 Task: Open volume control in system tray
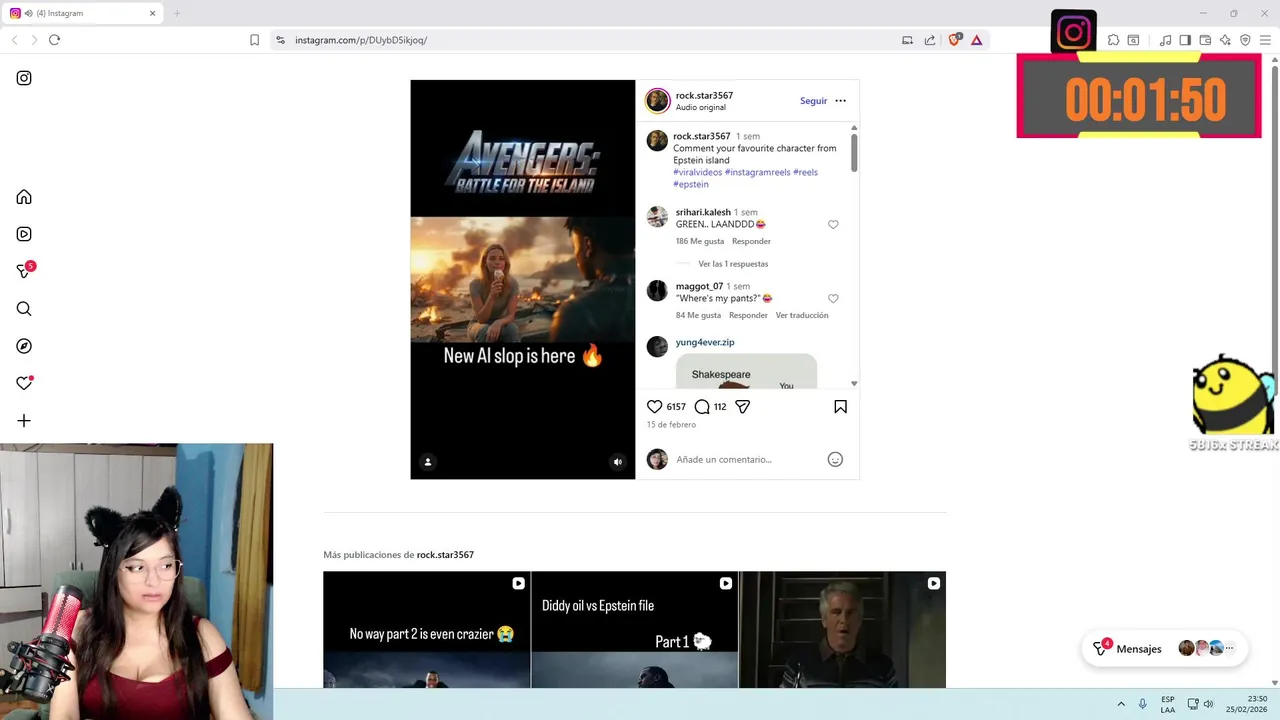(x=1208, y=704)
